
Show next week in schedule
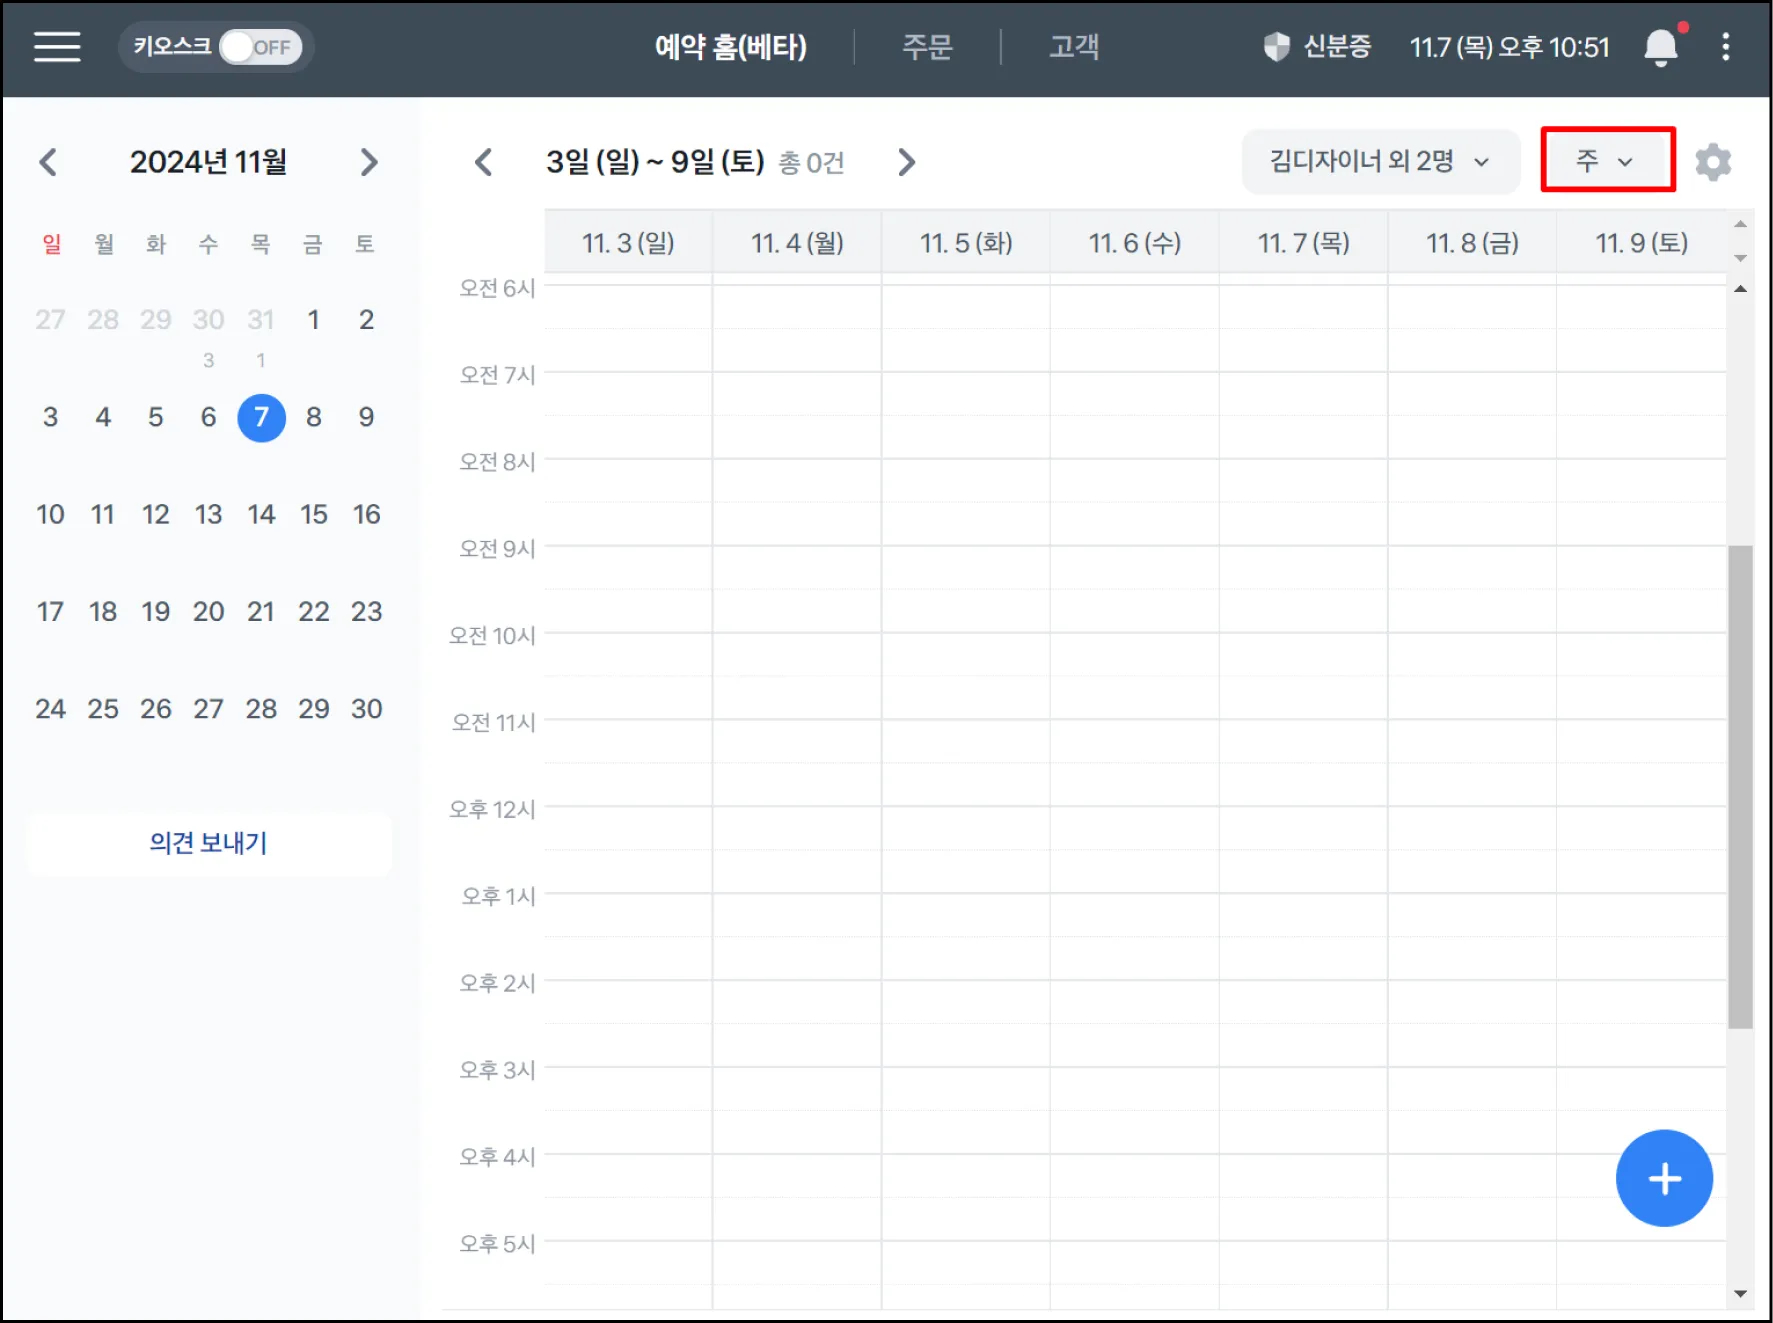906,162
